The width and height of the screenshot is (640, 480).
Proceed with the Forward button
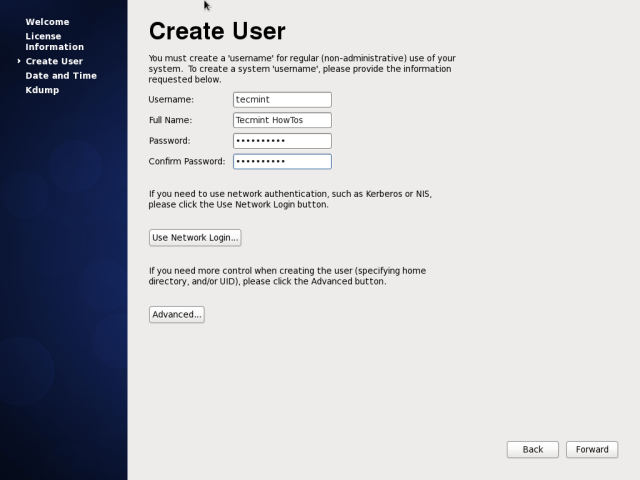point(592,449)
